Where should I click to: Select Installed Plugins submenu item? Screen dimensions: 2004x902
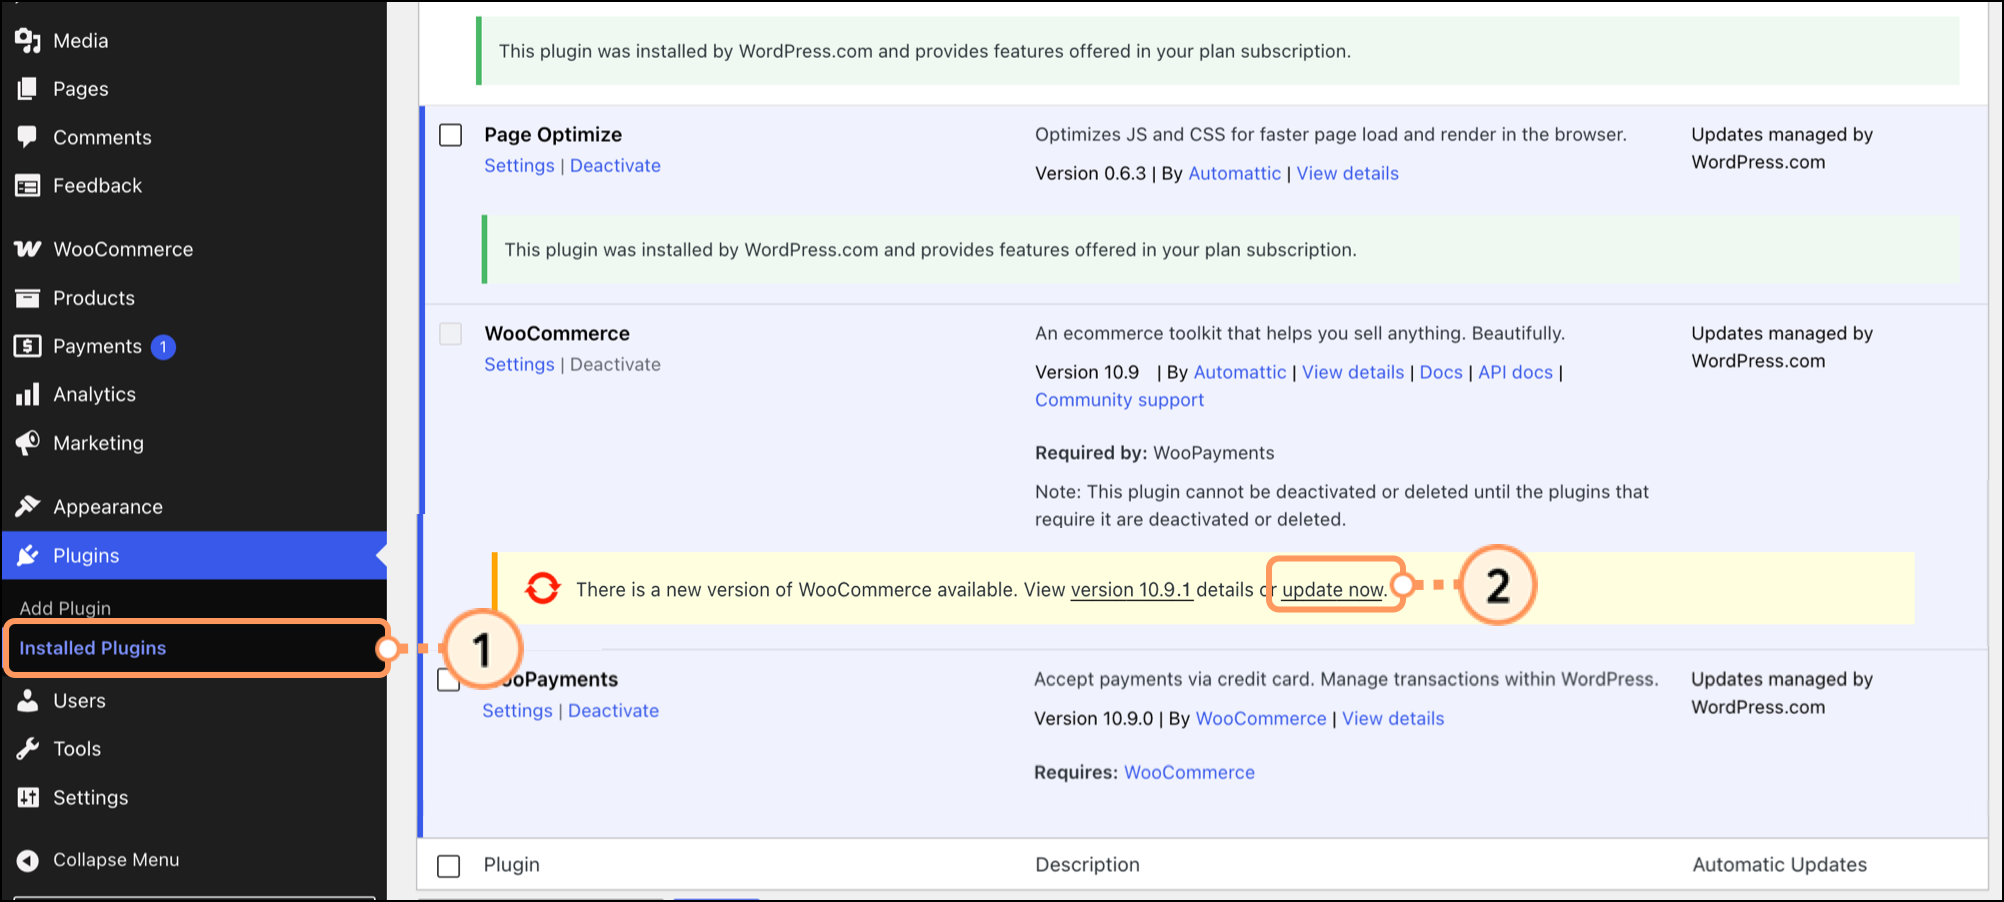click(x=93, y=648)
